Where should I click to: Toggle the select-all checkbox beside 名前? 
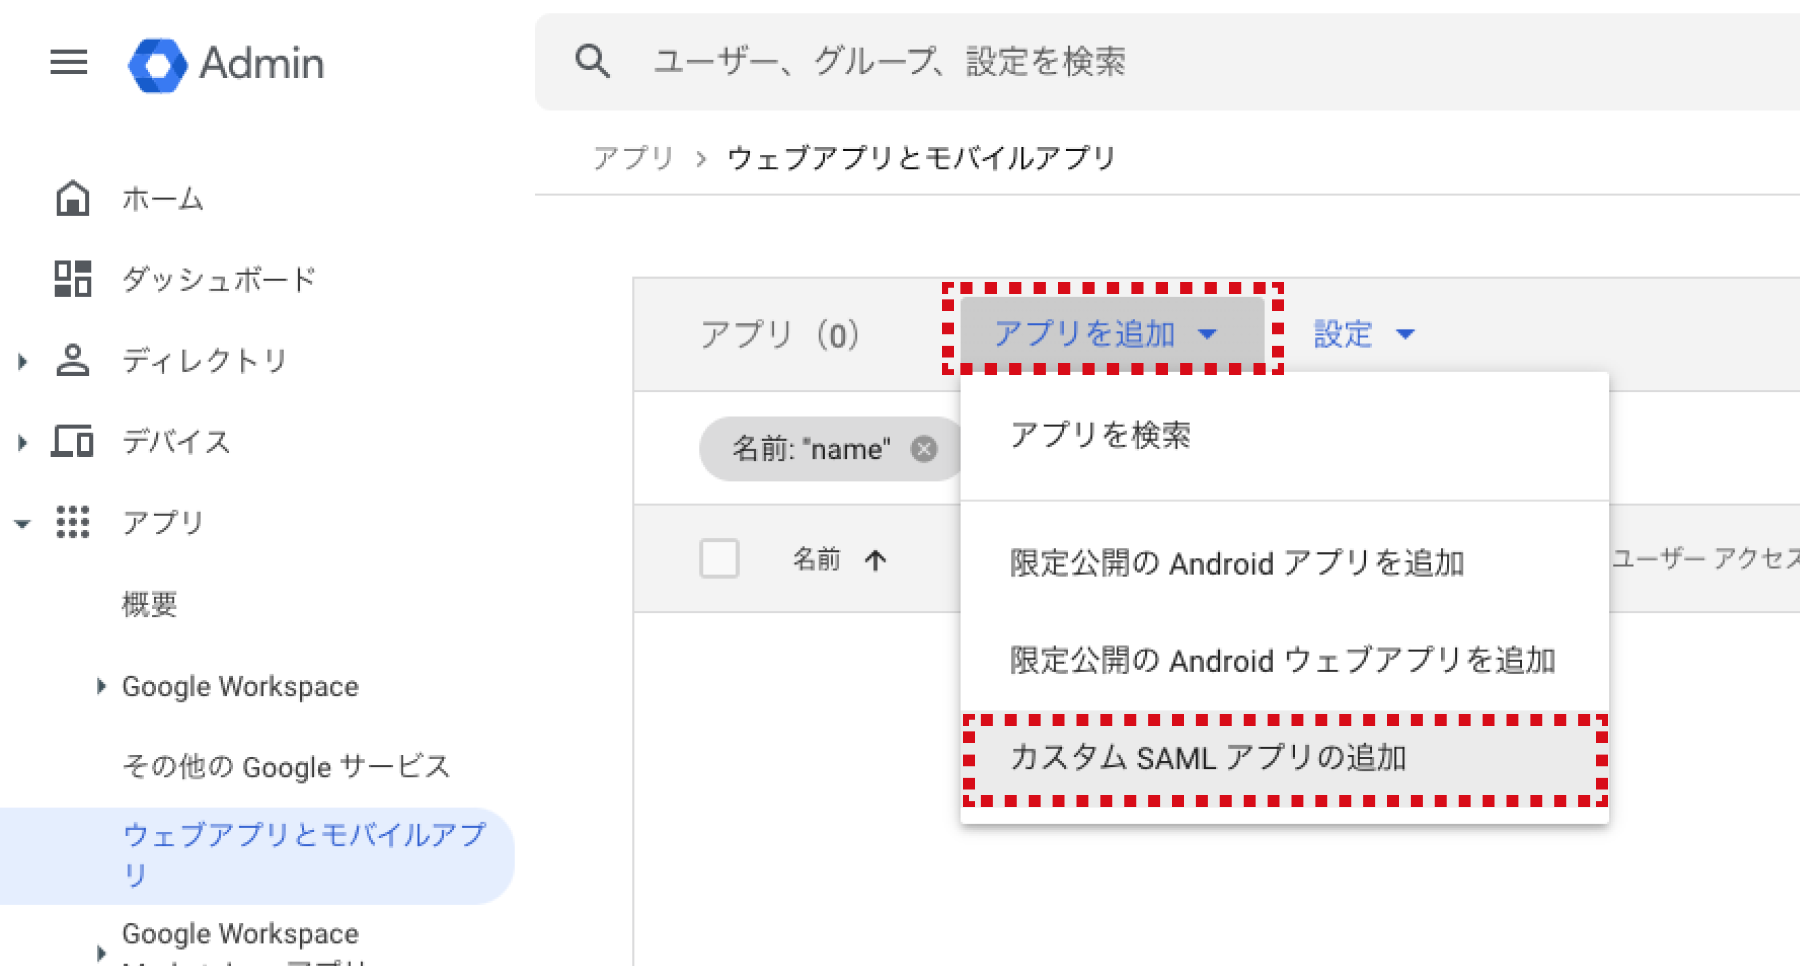719,559
